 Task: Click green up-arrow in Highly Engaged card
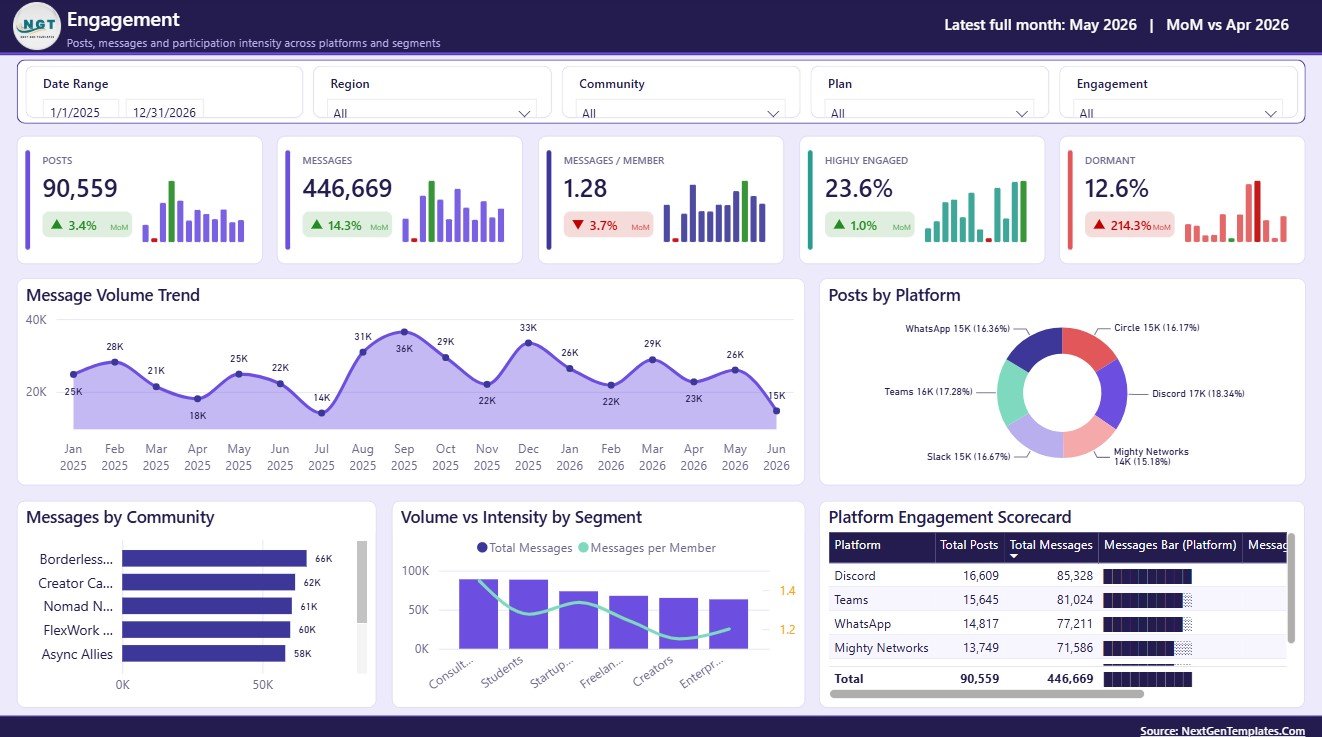click(x=839, y=225)
